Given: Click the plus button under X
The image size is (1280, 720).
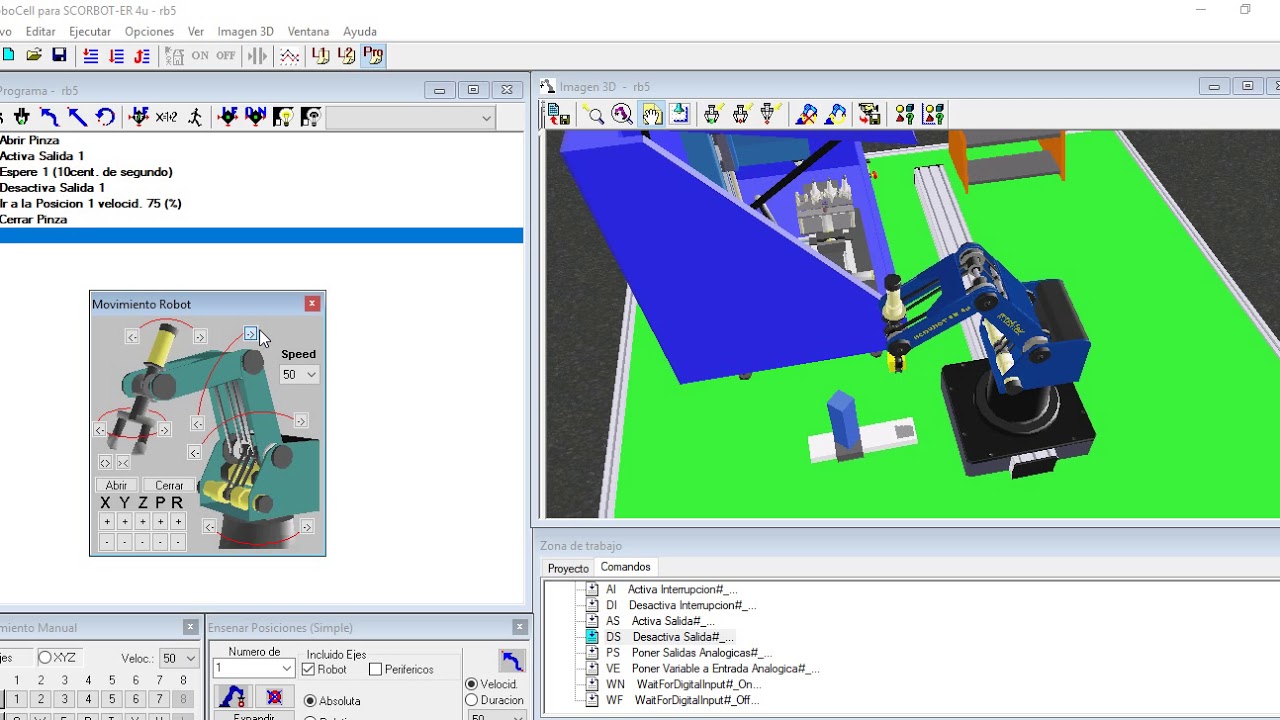Looking at the screenshot, I should [106, 522].
